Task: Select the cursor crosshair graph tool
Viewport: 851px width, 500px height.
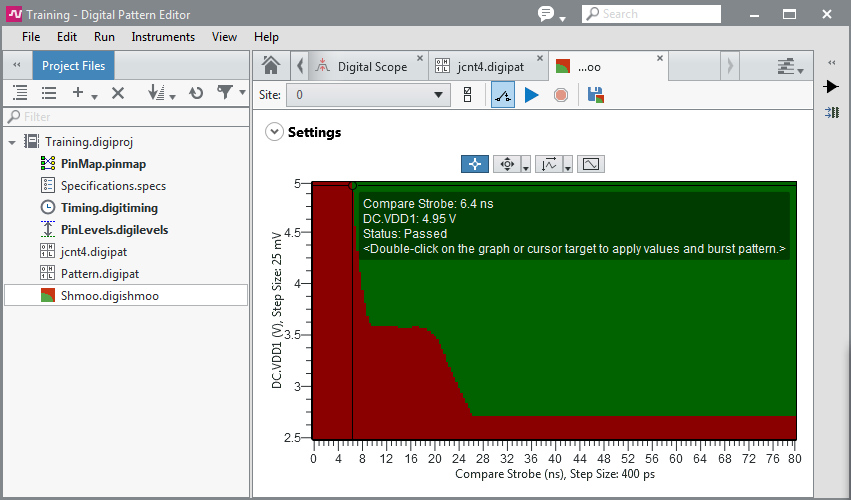Action: pyautogui.click(x=474, y=164)
